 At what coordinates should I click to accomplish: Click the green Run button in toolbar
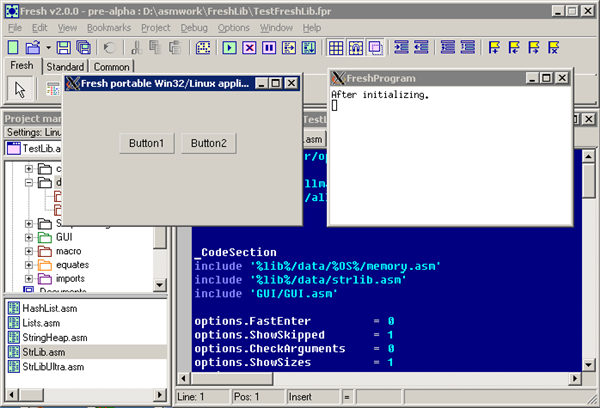(x=229, y=47)
